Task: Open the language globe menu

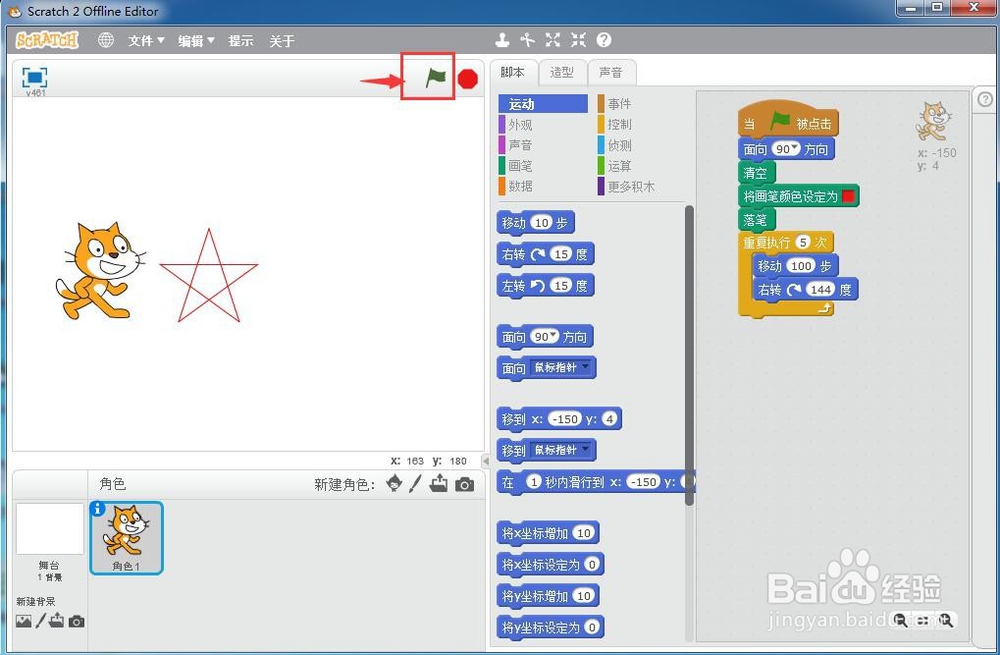Action: pos(106,40)
